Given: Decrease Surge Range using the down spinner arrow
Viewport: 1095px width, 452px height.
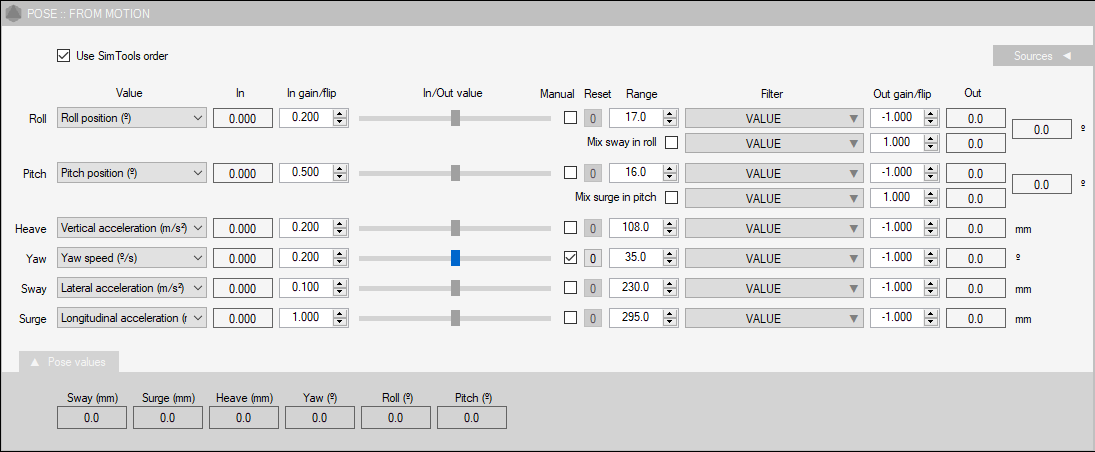Looking at the screenshot, I should (670, 323).
